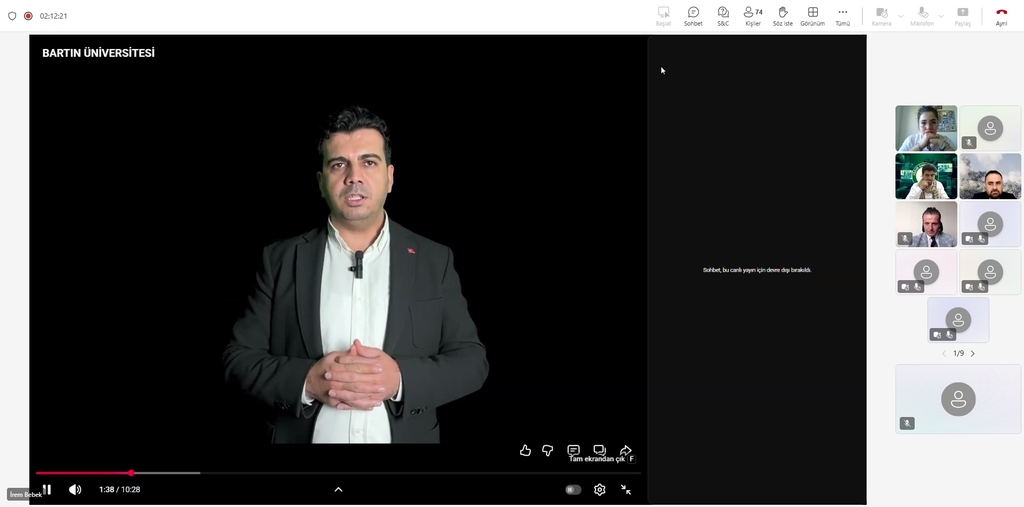Open the video share arrow icon

tap(626, 450)
